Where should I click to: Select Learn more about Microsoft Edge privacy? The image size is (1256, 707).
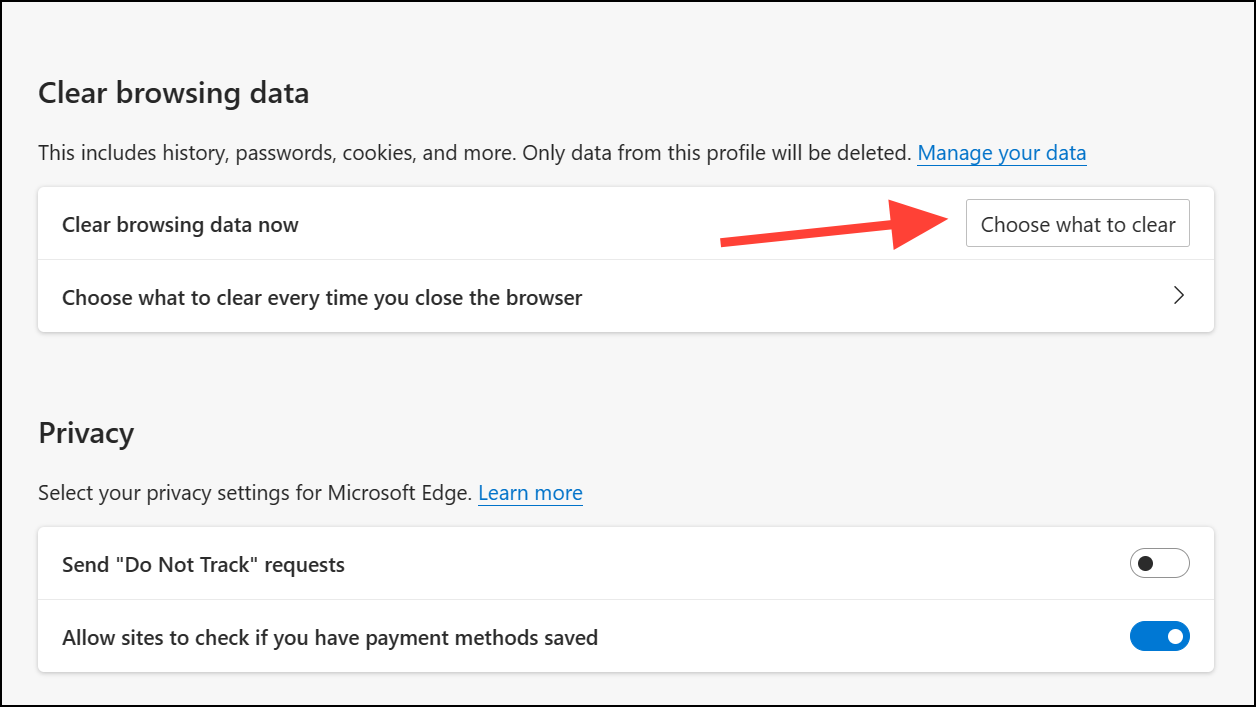[x=530, y=492]
